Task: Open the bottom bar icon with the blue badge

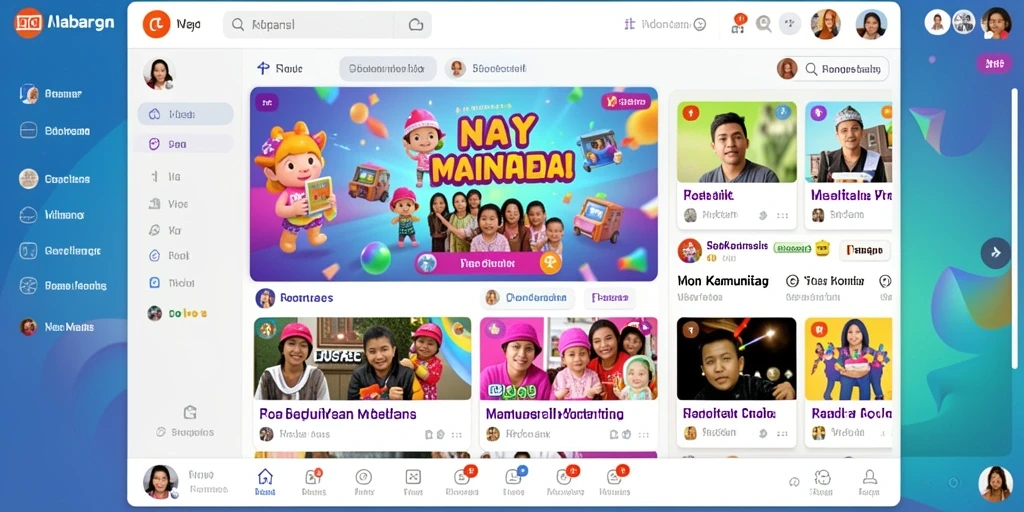Action: (x=513, y=476)
